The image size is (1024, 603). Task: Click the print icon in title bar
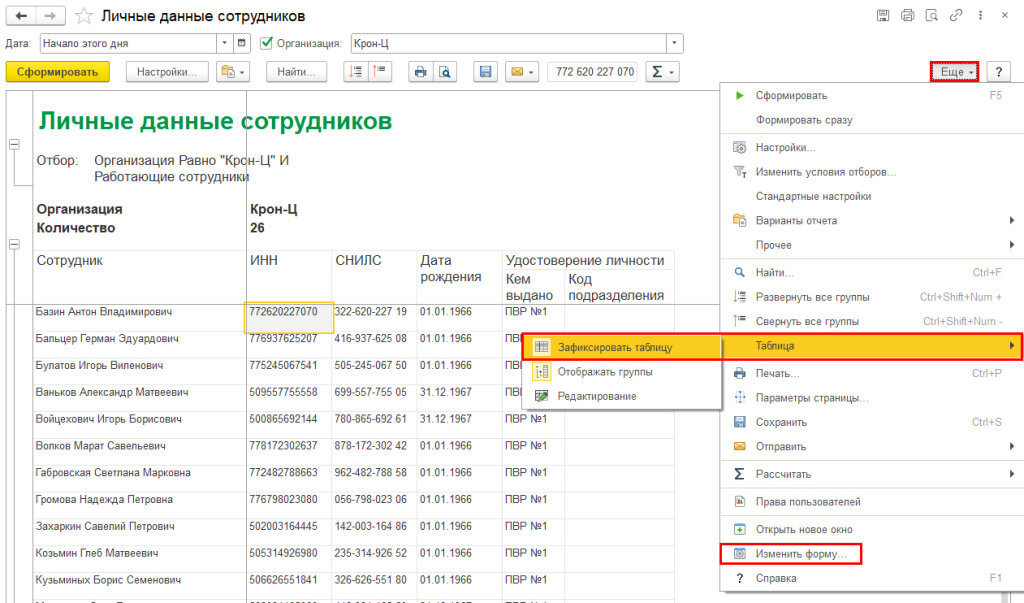point(907,16)
